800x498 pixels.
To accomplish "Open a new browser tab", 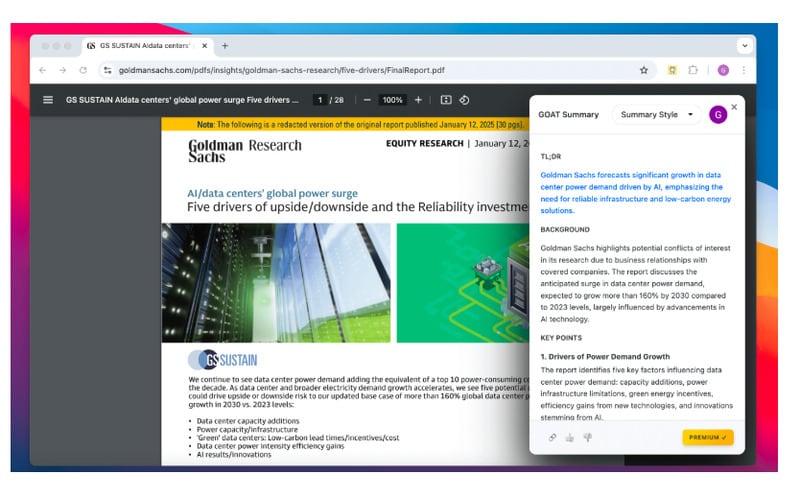I will (x=225, y=46).
